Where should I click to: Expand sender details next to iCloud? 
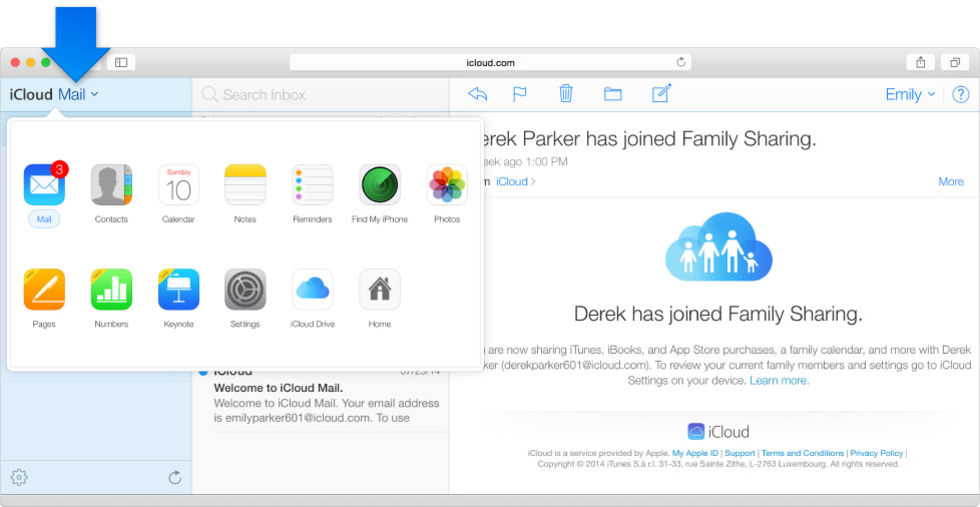click(x=515, y=181)
